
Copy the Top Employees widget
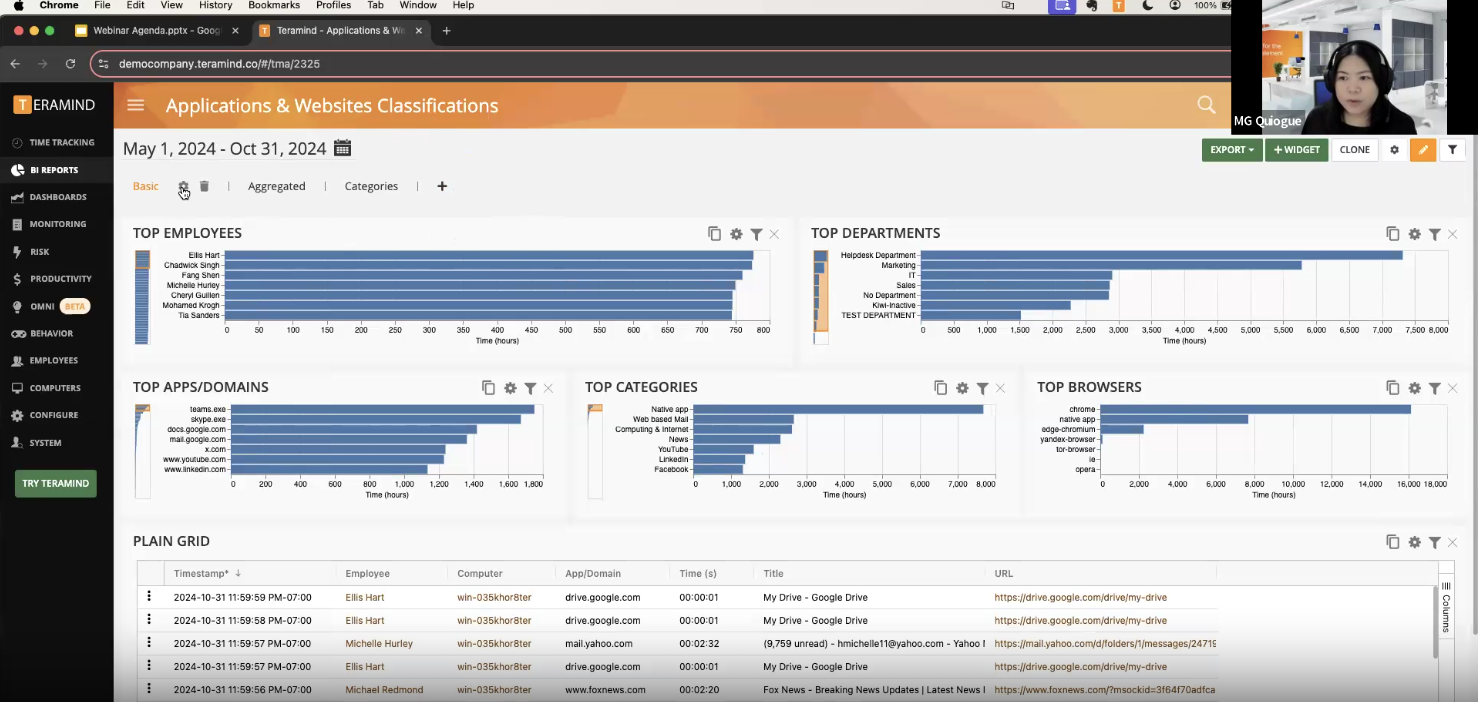714,233
